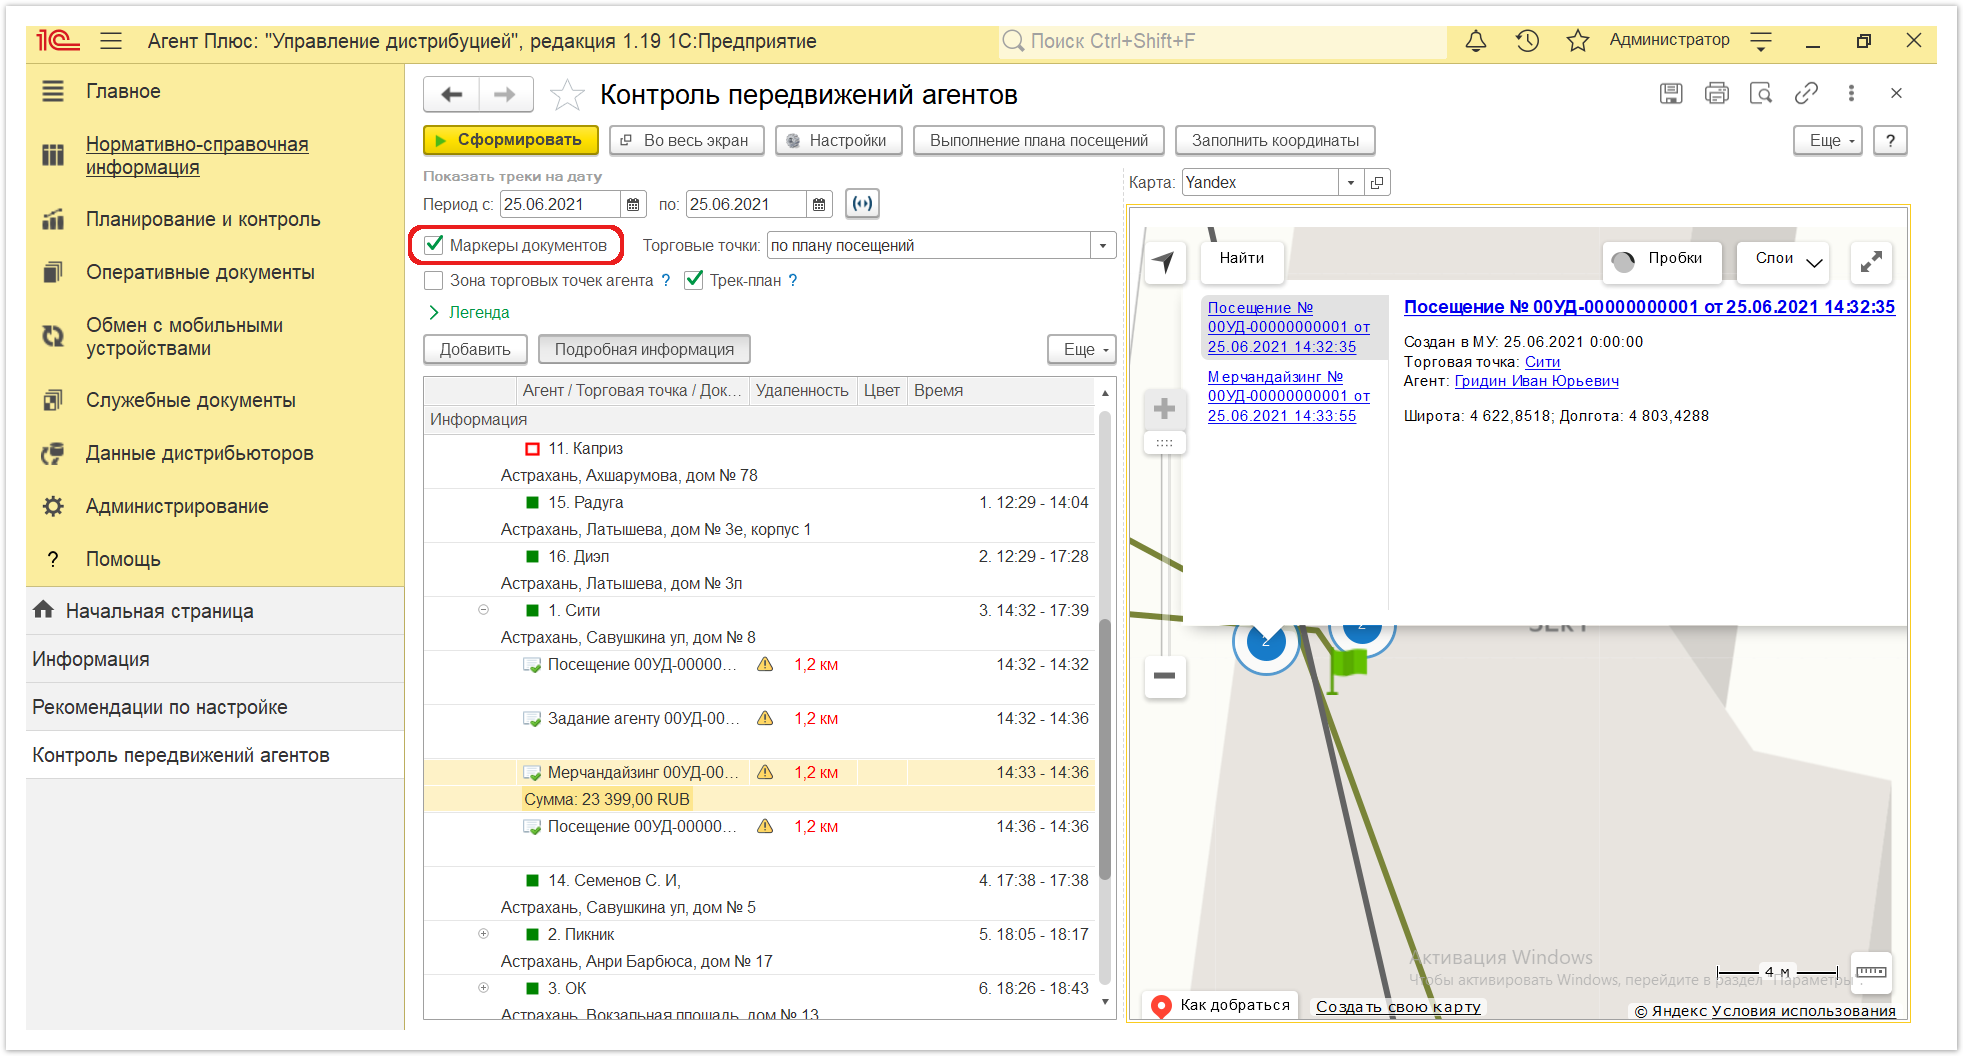Close the report tab cross

click(1896, 94)
